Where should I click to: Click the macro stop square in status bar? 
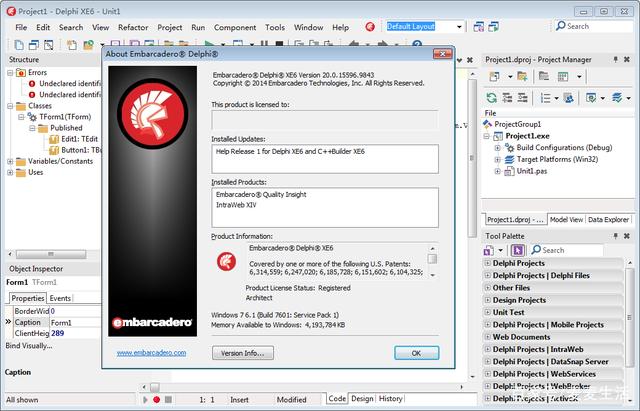tap(168, 400)
